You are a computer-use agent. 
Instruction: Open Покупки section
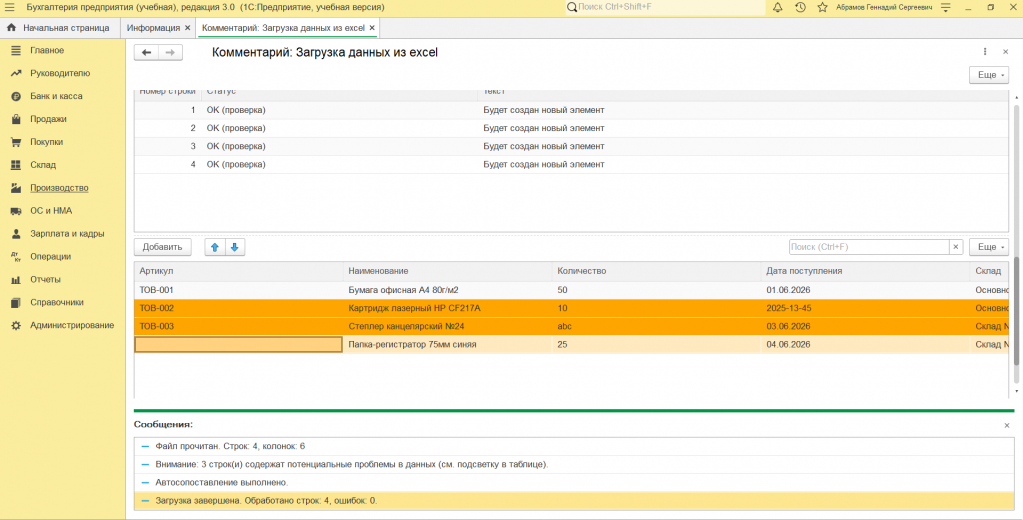click(x=46, y=142)
